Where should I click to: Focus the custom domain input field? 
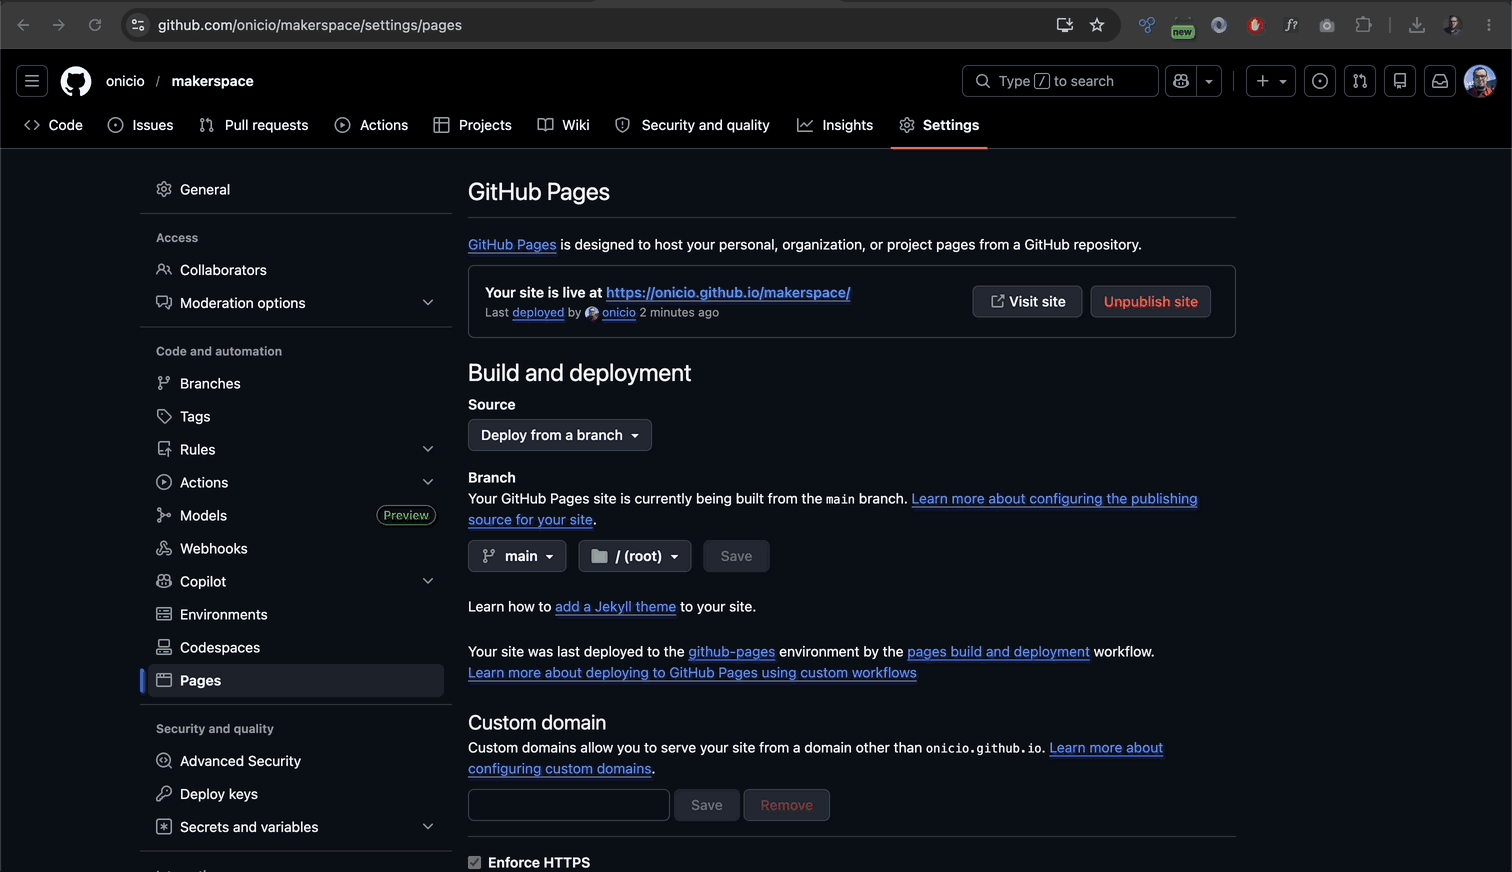pyautogui.click(x=569, y=805)
